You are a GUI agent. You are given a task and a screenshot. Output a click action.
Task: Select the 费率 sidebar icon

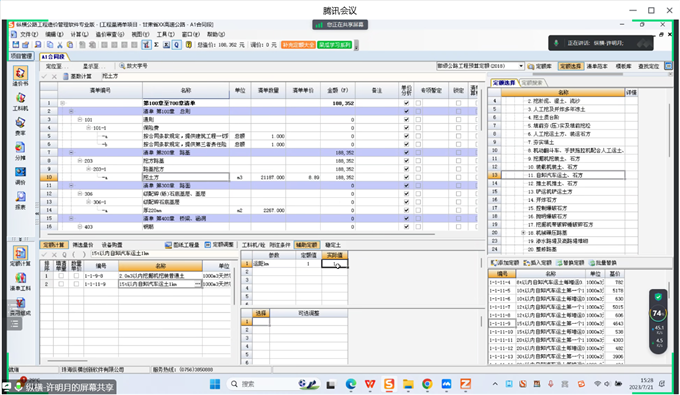[x=20, y=126]
